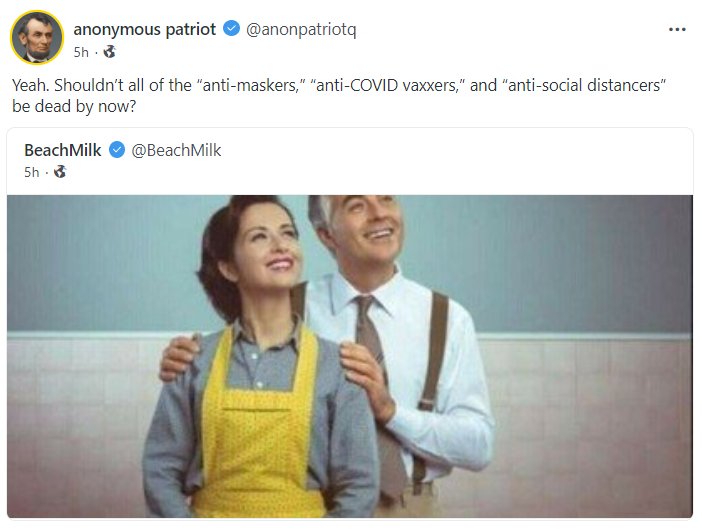Click the anonymous patriot Lincoln avatar
Image resolution: width=702 pixels, height=529 pixels.
click(x=37, y=39)
